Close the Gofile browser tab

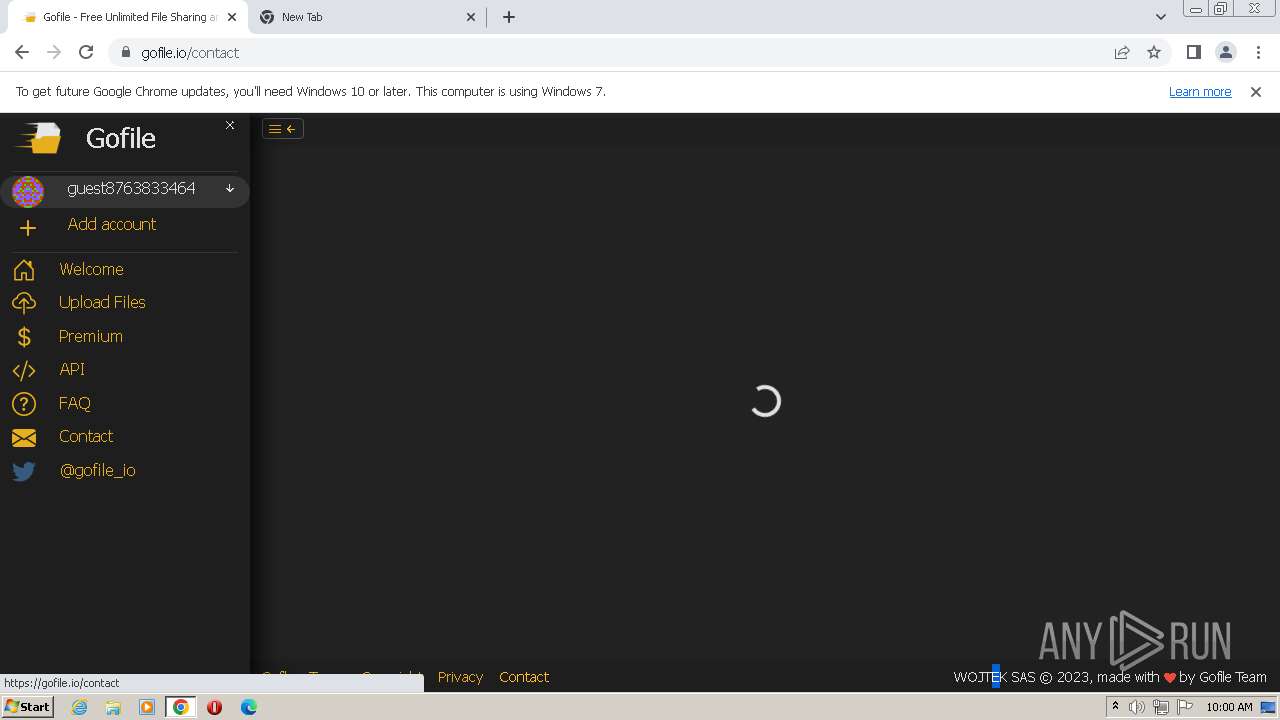click(230, 17)
